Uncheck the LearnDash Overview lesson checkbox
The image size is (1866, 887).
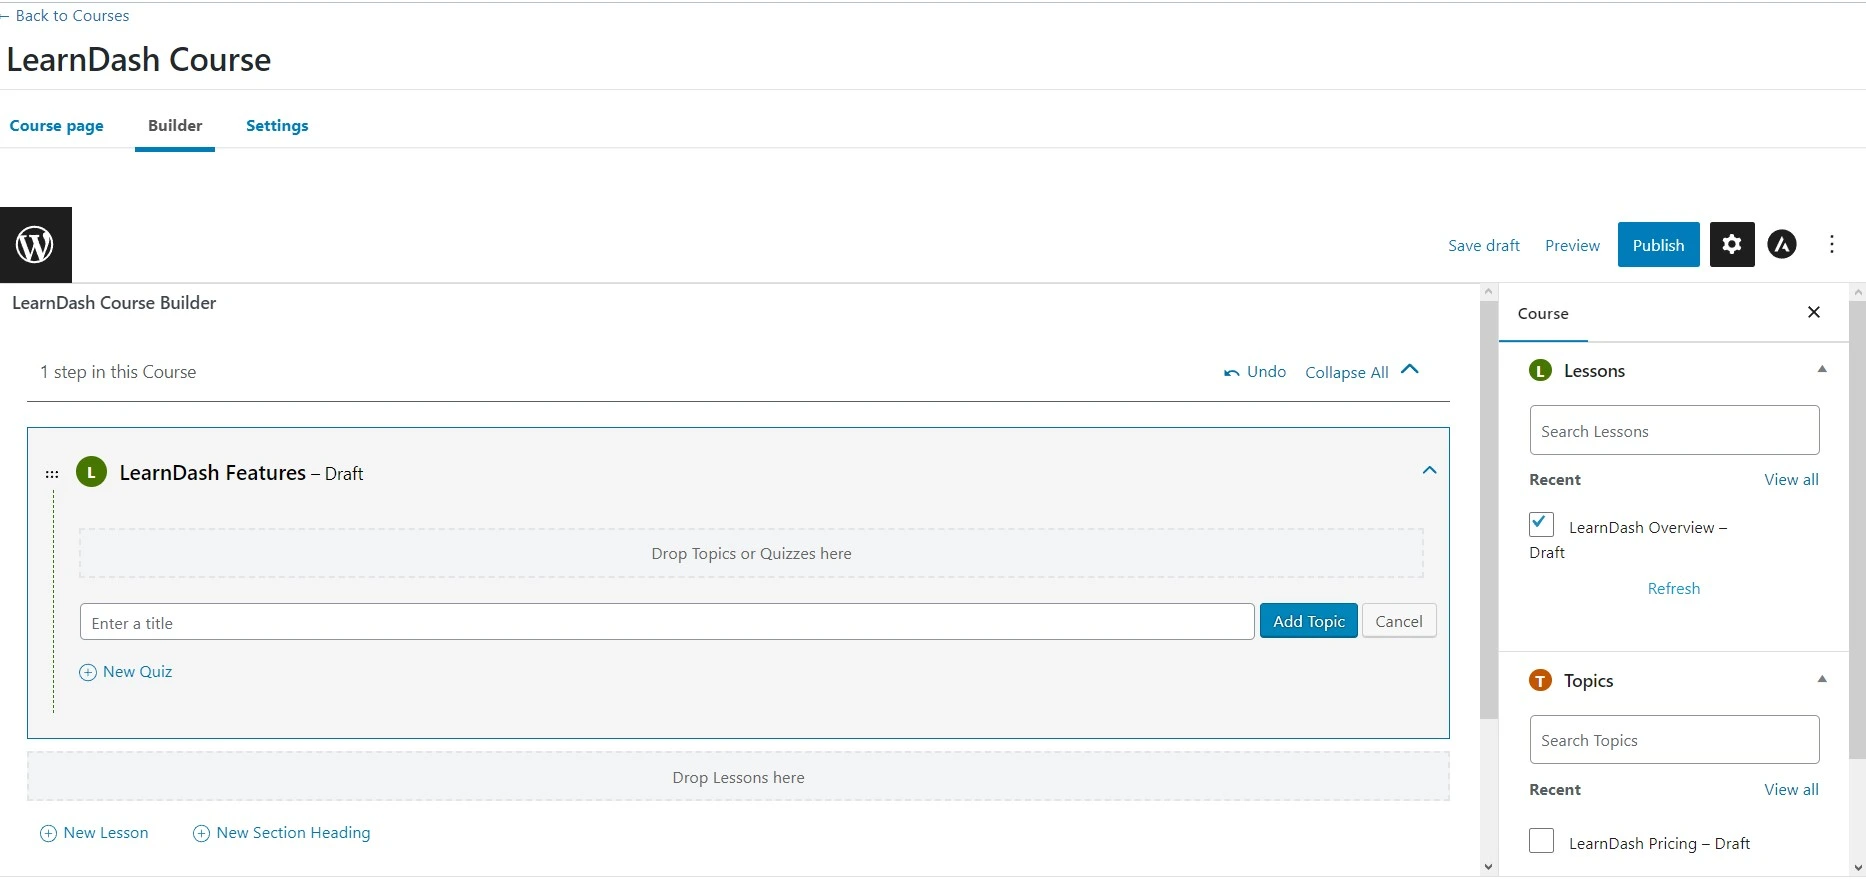click(x=1541, y=524)
